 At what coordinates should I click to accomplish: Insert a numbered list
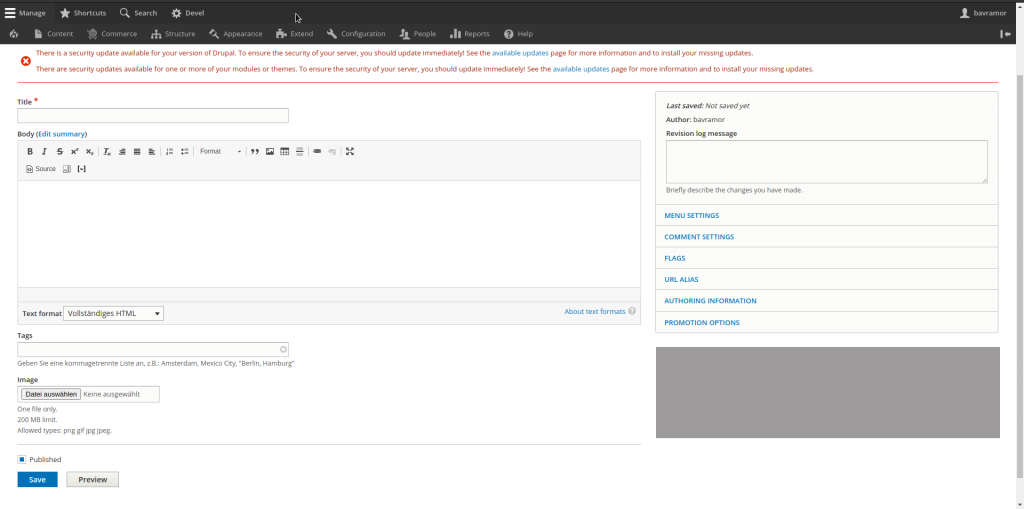click(x=169, y=152)
